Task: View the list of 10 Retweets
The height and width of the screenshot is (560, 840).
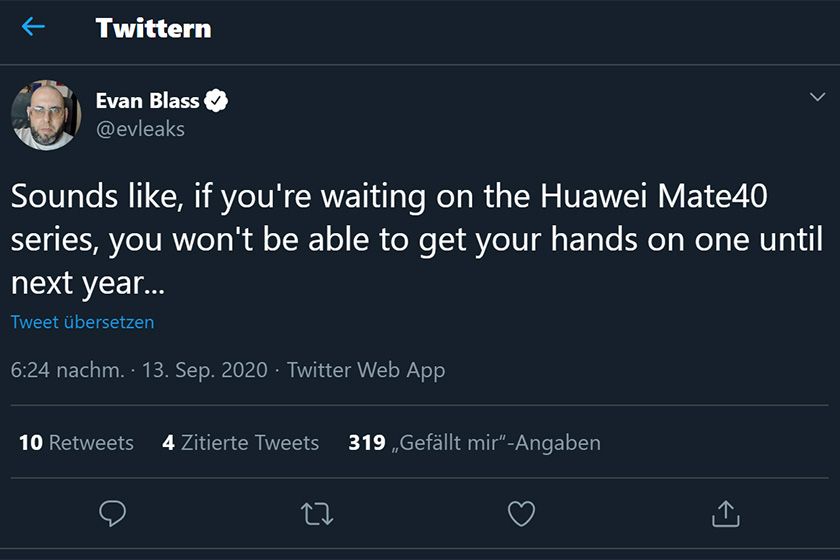Action: tap(76, 442)
